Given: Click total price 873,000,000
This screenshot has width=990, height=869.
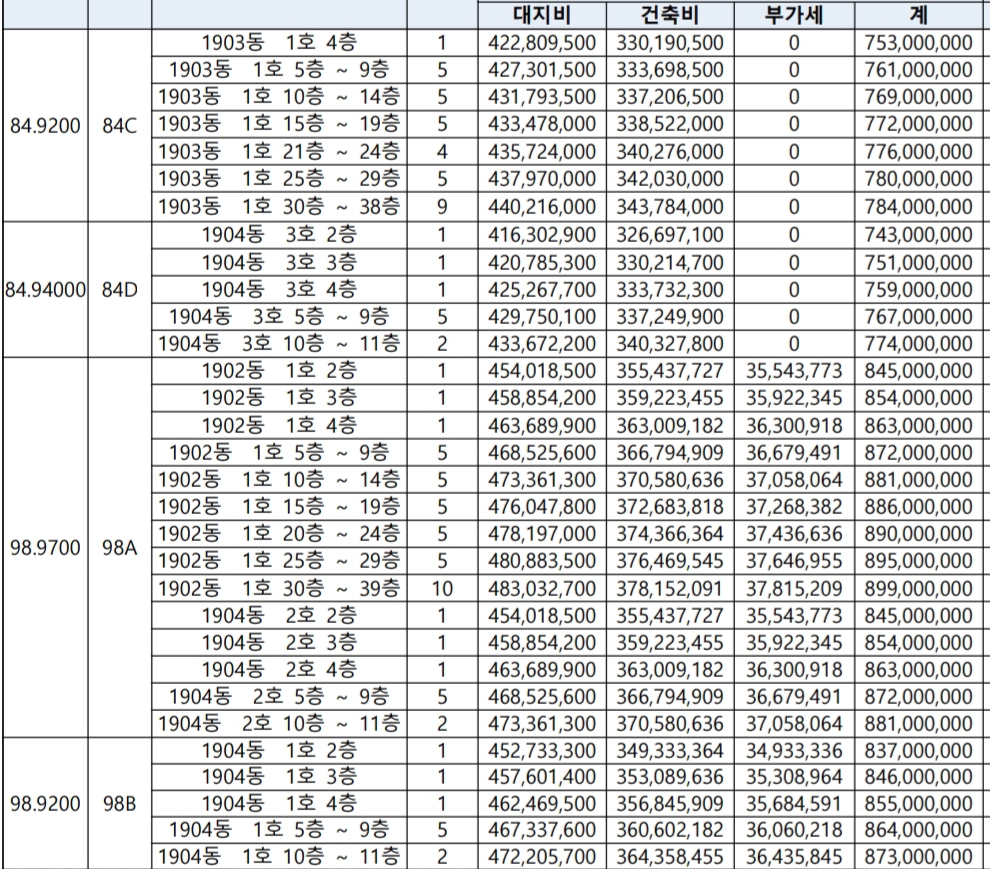Looking at the screenshot, I should 919,856.
